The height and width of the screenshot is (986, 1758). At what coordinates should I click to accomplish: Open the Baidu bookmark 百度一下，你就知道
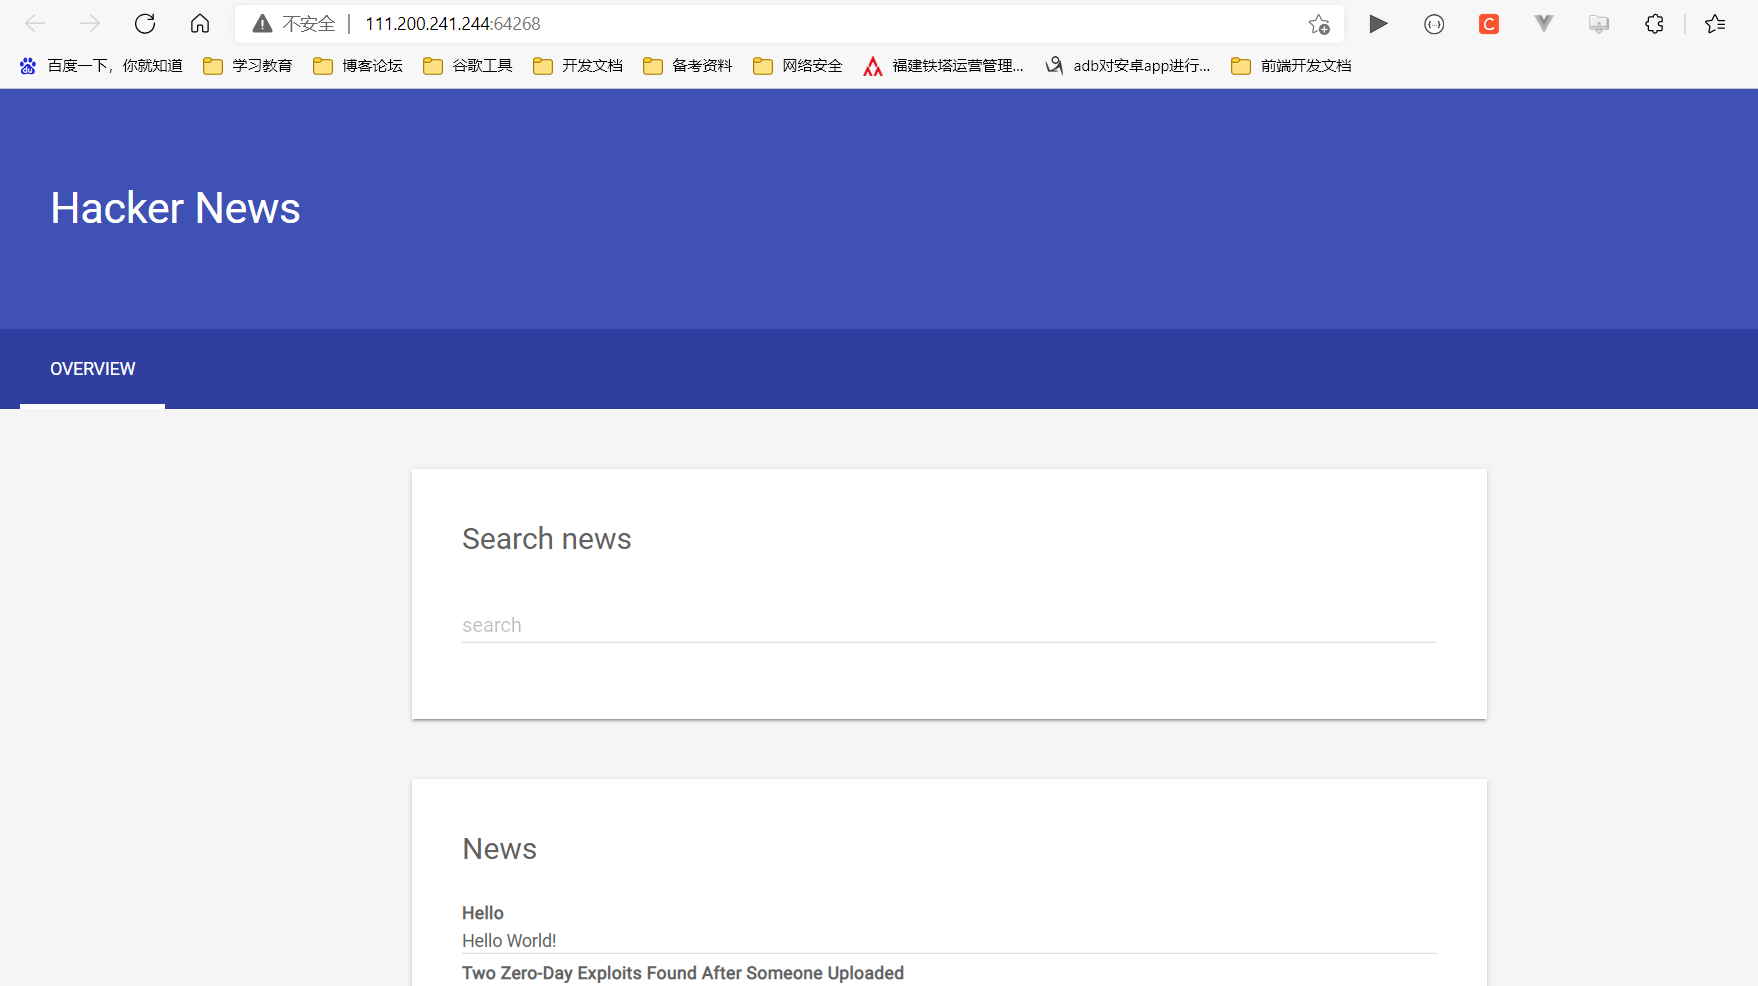101,66
